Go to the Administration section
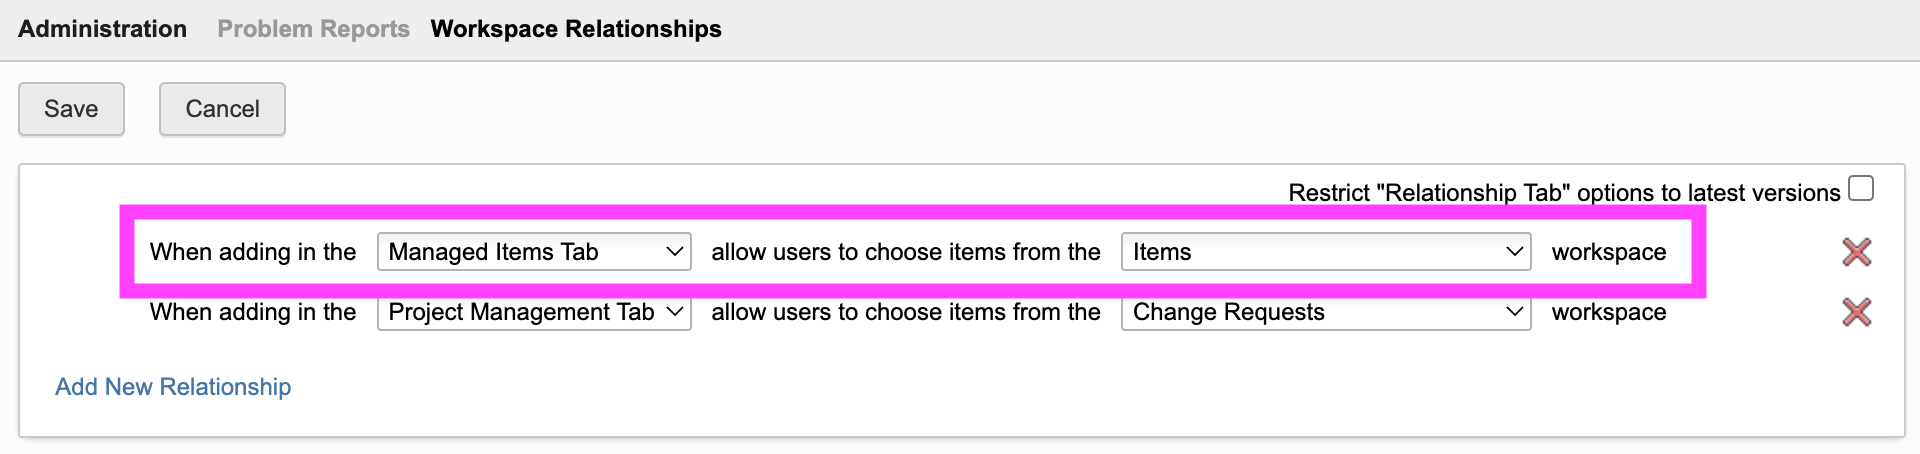The height and width of the screenshot is (454, 1920). click(x=102, y=29)
